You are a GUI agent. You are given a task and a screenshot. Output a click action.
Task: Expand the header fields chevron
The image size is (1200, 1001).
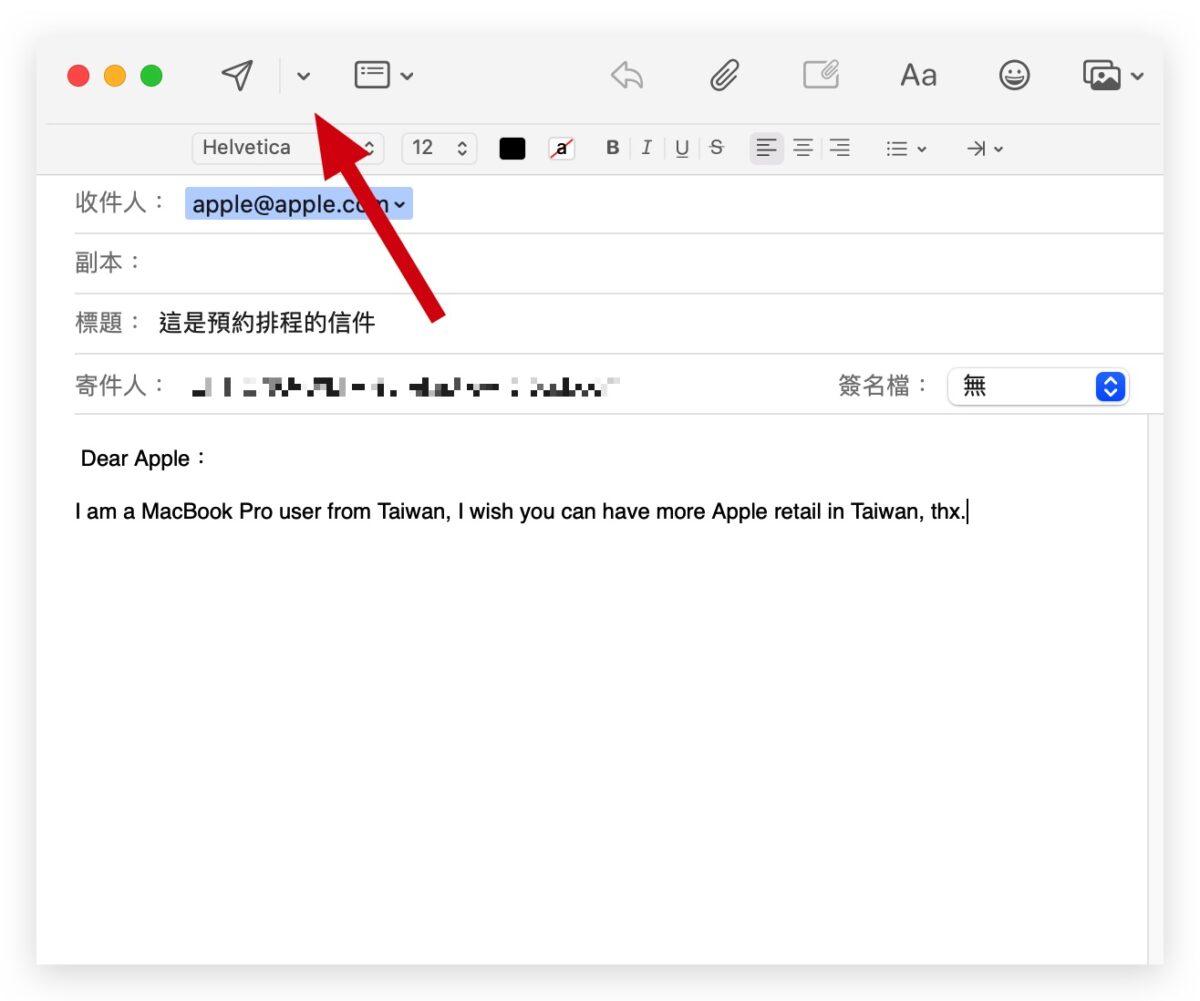pyautogui.click(x=407, y=76)
